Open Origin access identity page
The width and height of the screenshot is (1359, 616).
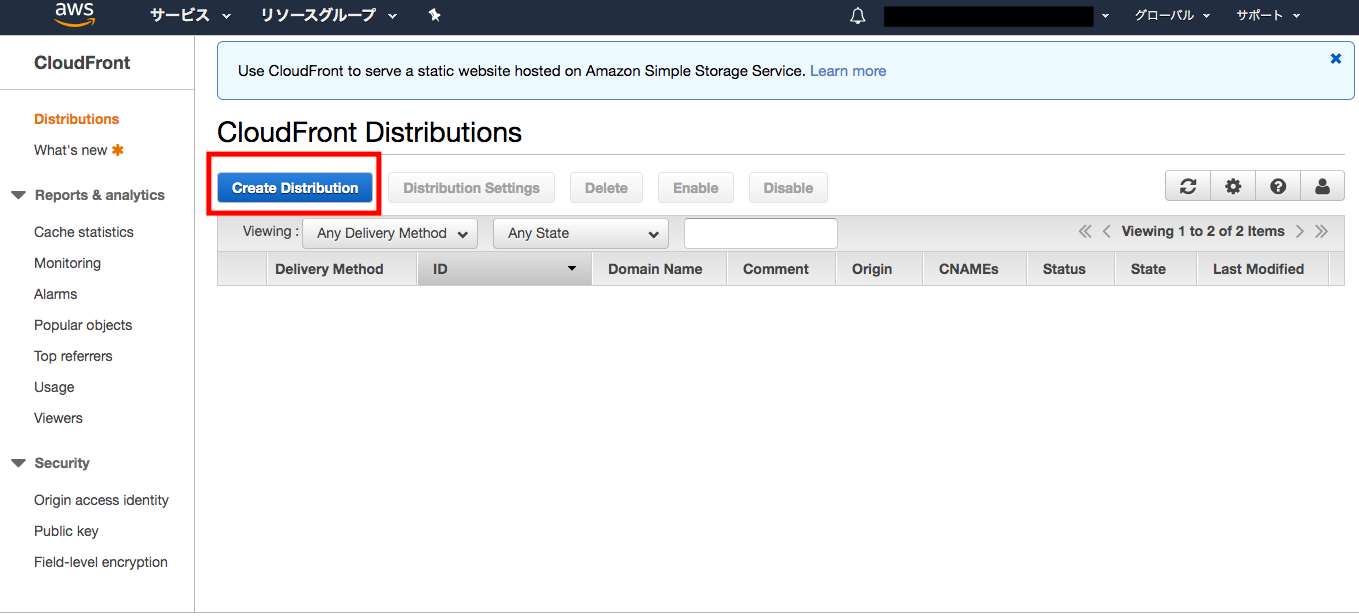(101, 500)
